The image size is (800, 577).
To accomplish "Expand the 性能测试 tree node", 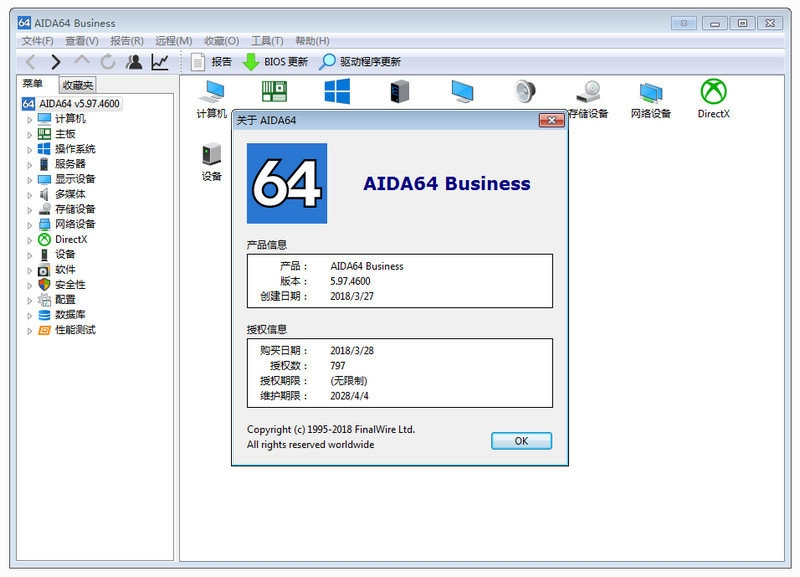I will pyautogui.click(x=29, y=331).
